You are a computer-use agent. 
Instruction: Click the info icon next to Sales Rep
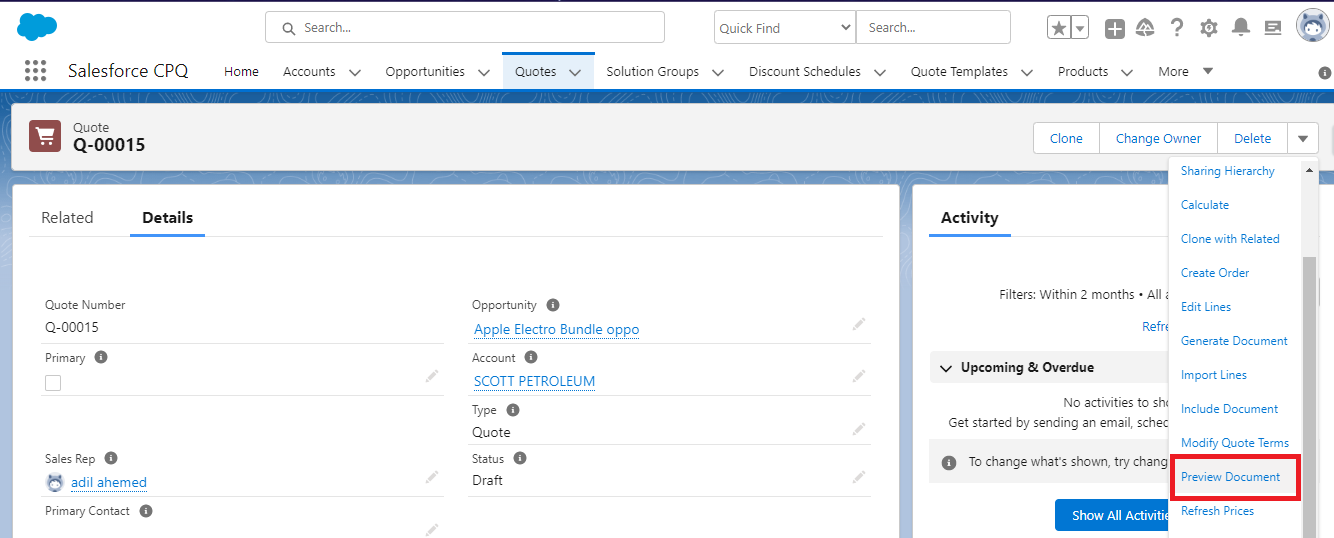pos(111,458)
